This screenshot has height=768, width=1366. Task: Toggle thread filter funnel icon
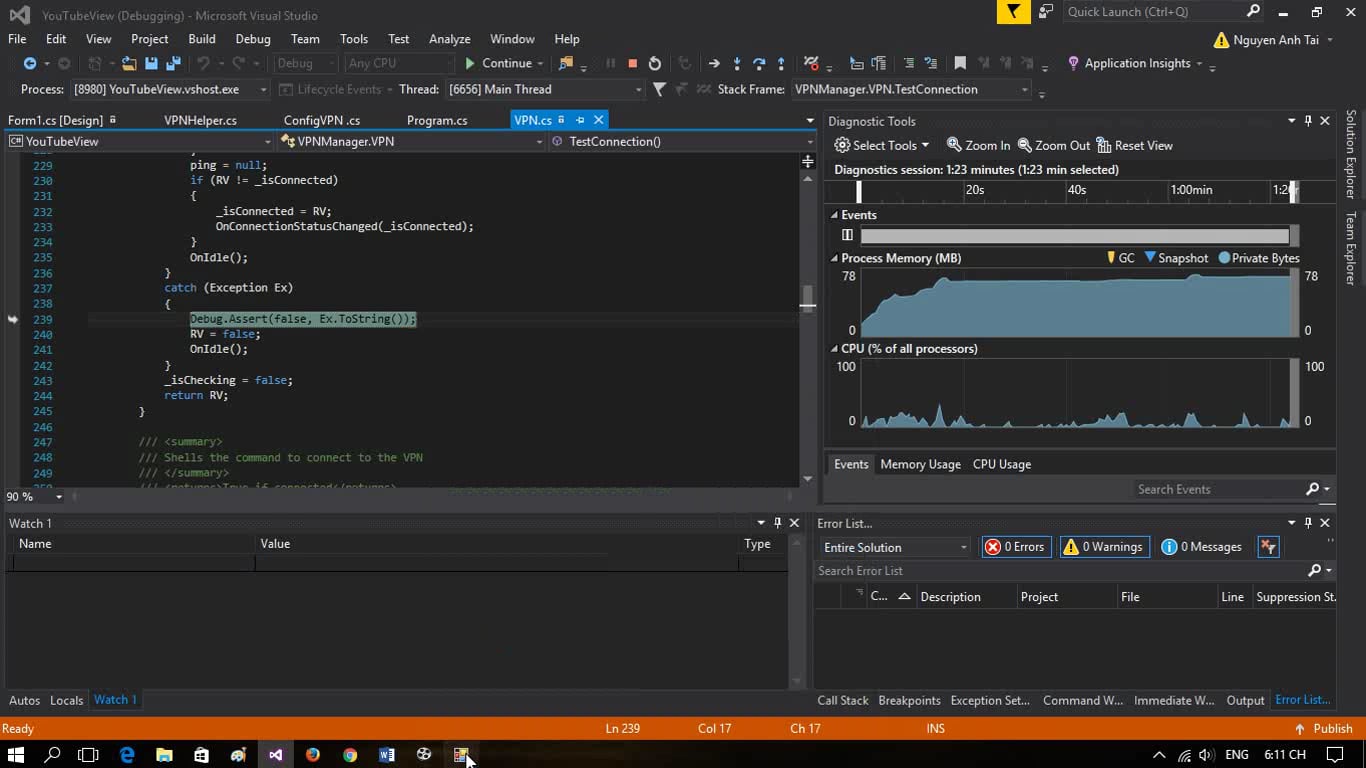[x=659, y=89]
